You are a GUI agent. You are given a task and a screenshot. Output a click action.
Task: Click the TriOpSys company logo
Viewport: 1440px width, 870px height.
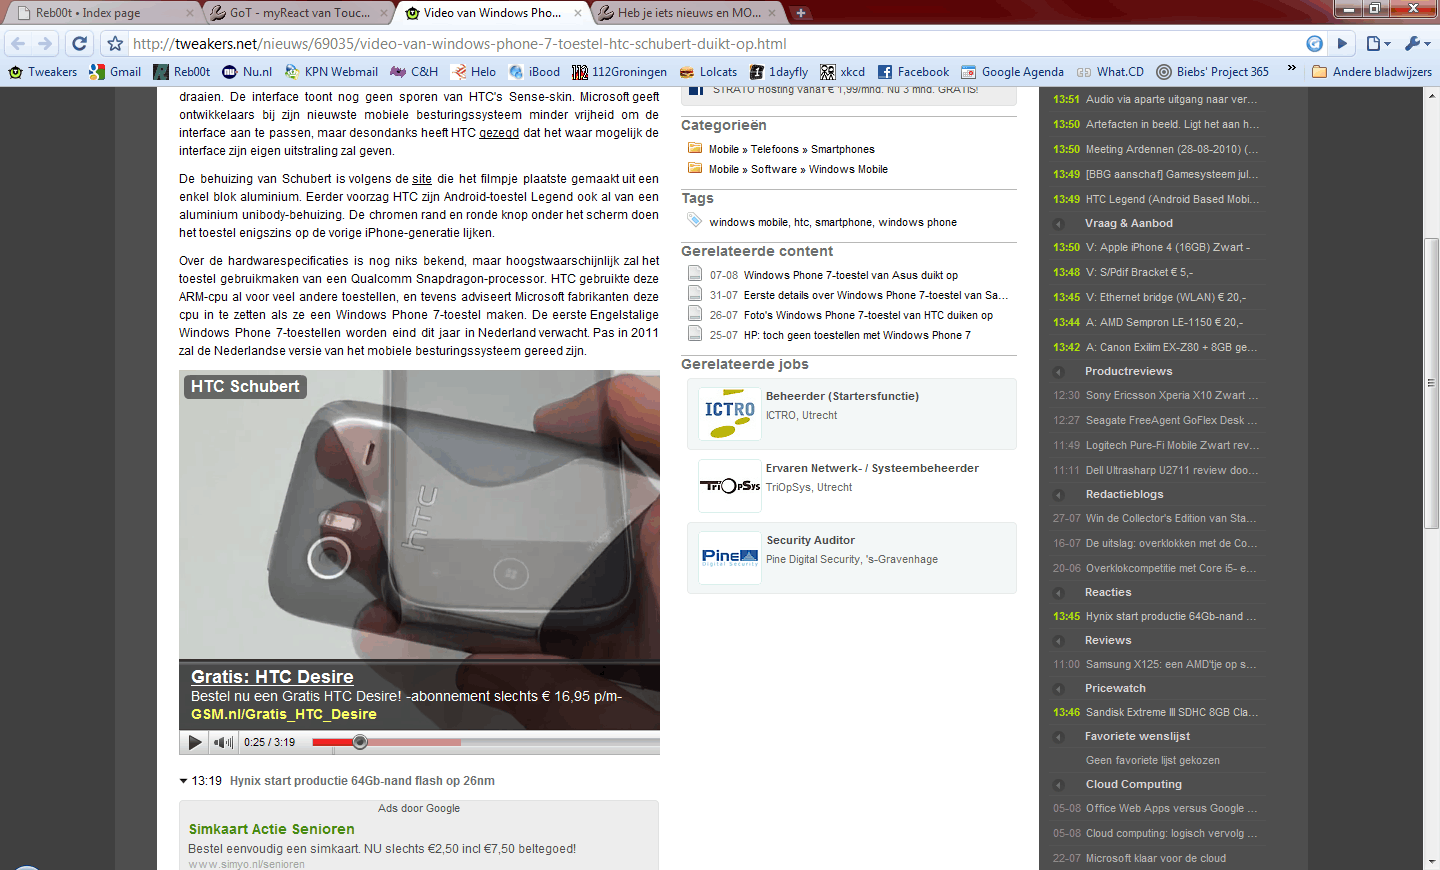coord(730,486)
